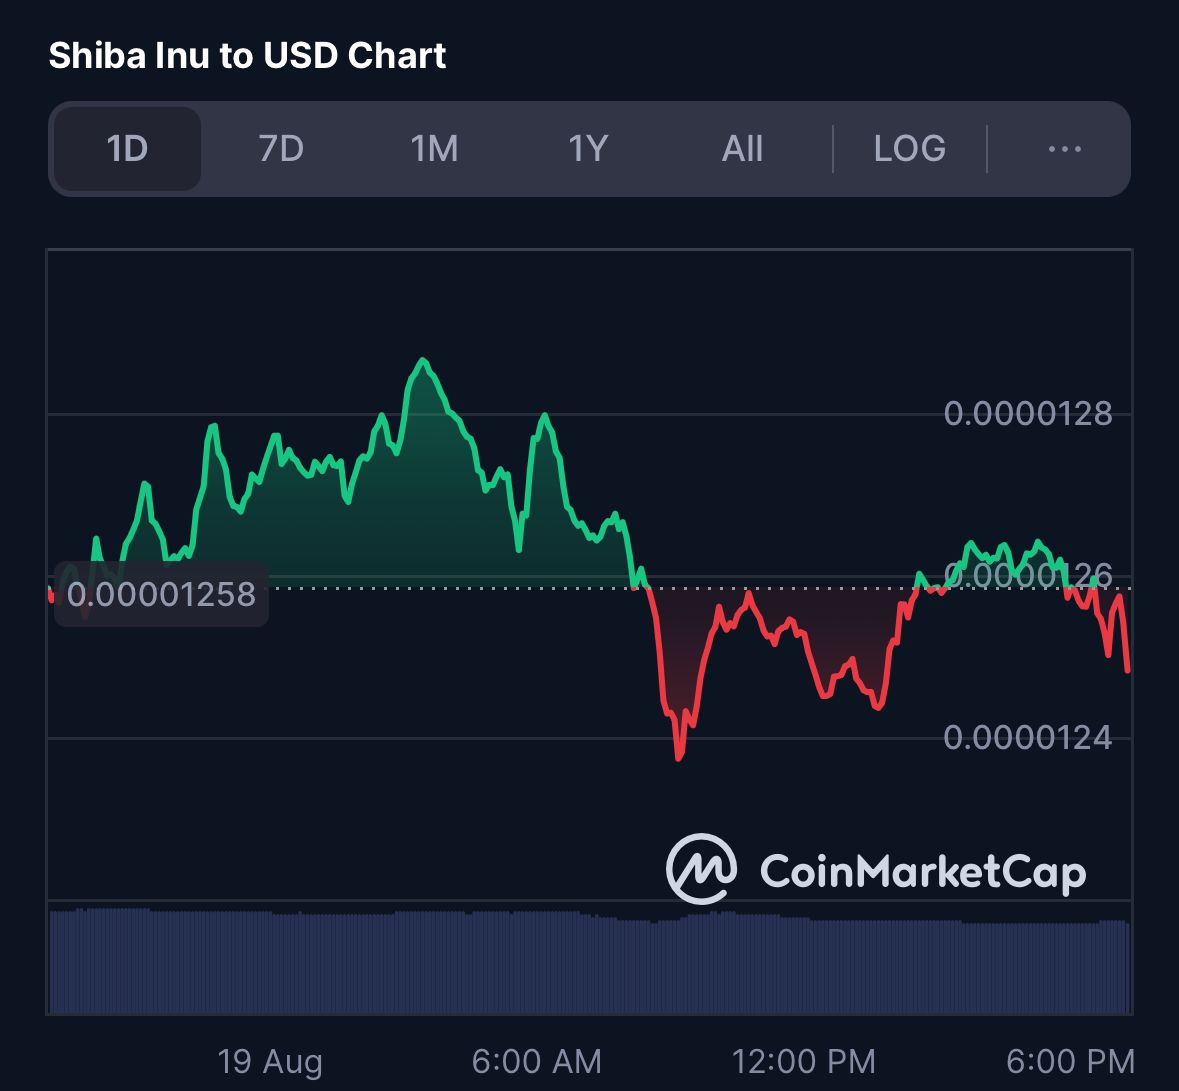Click the 0.00001258 price label
Screen dimensions: 1179x1091
(162, 594)
